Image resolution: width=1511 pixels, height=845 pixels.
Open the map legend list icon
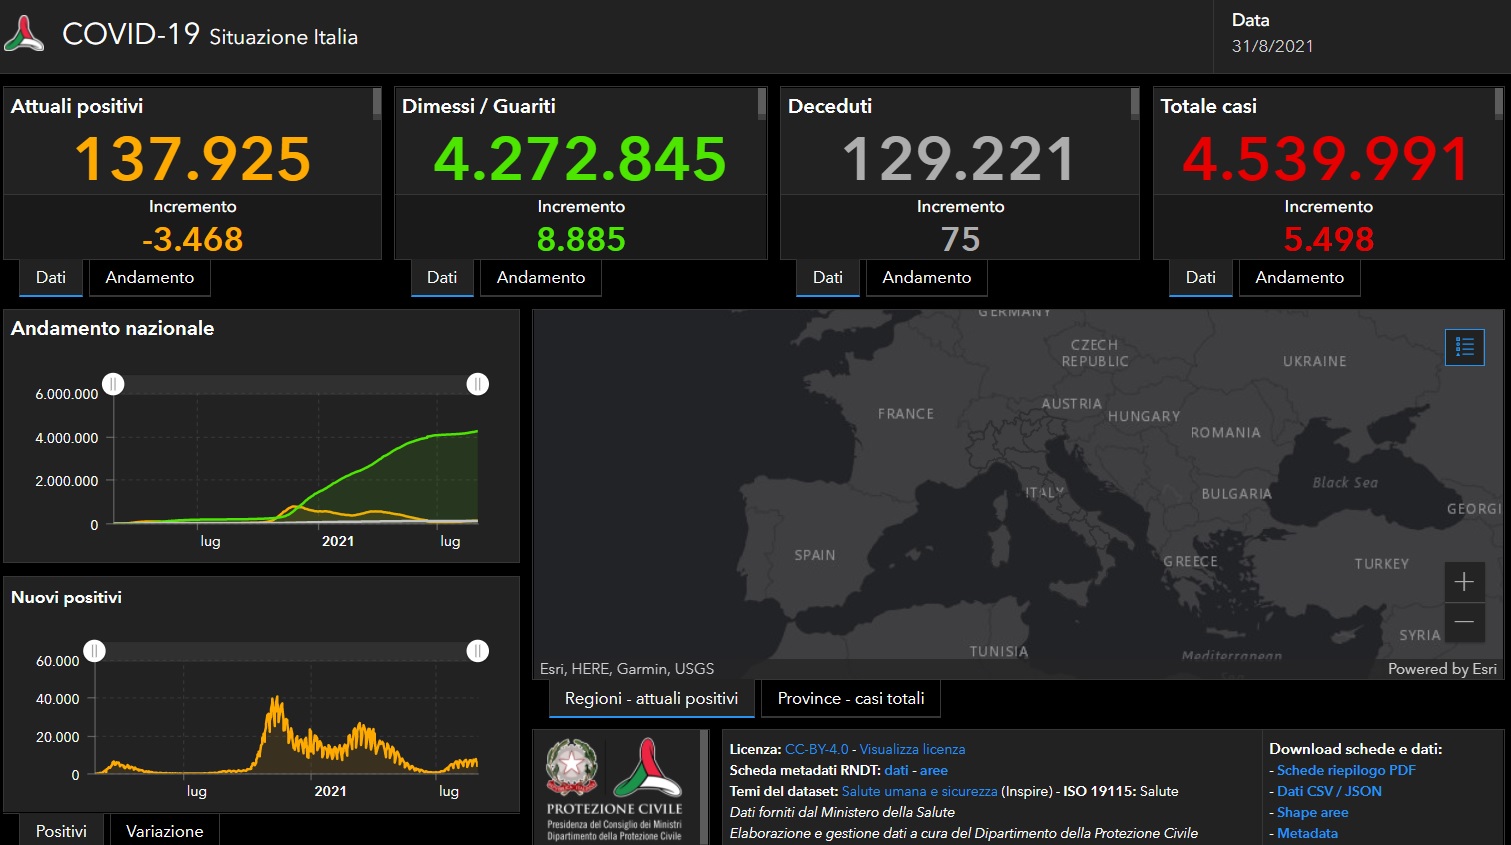pos(1464,347)
